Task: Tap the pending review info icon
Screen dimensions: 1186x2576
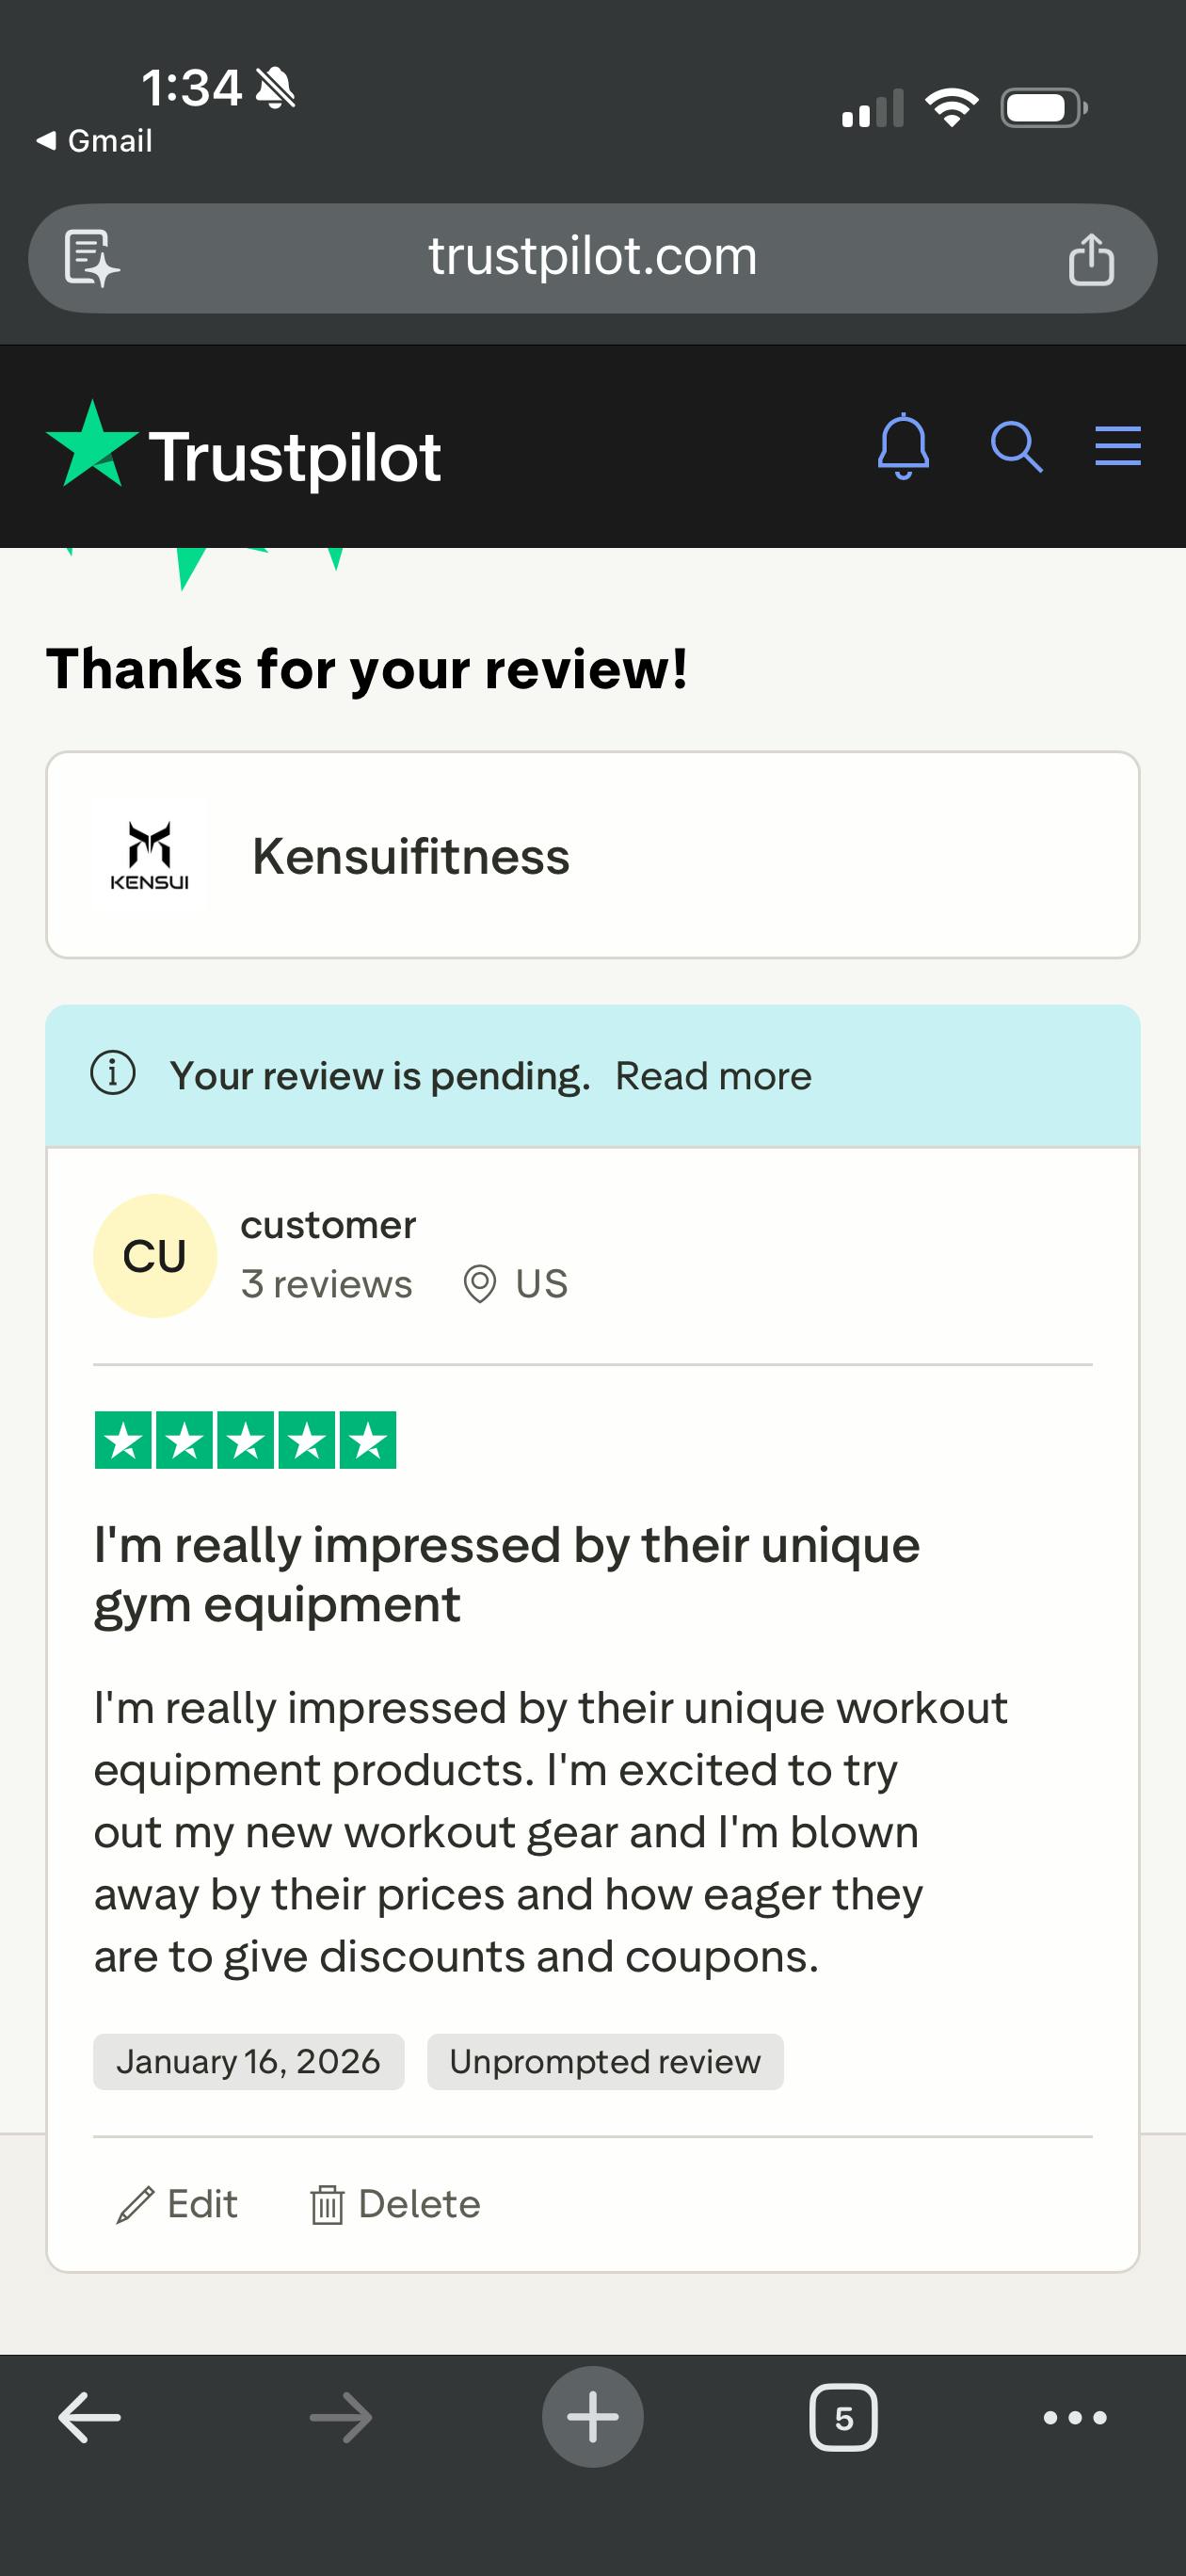Action: [x=113, y=1074]
